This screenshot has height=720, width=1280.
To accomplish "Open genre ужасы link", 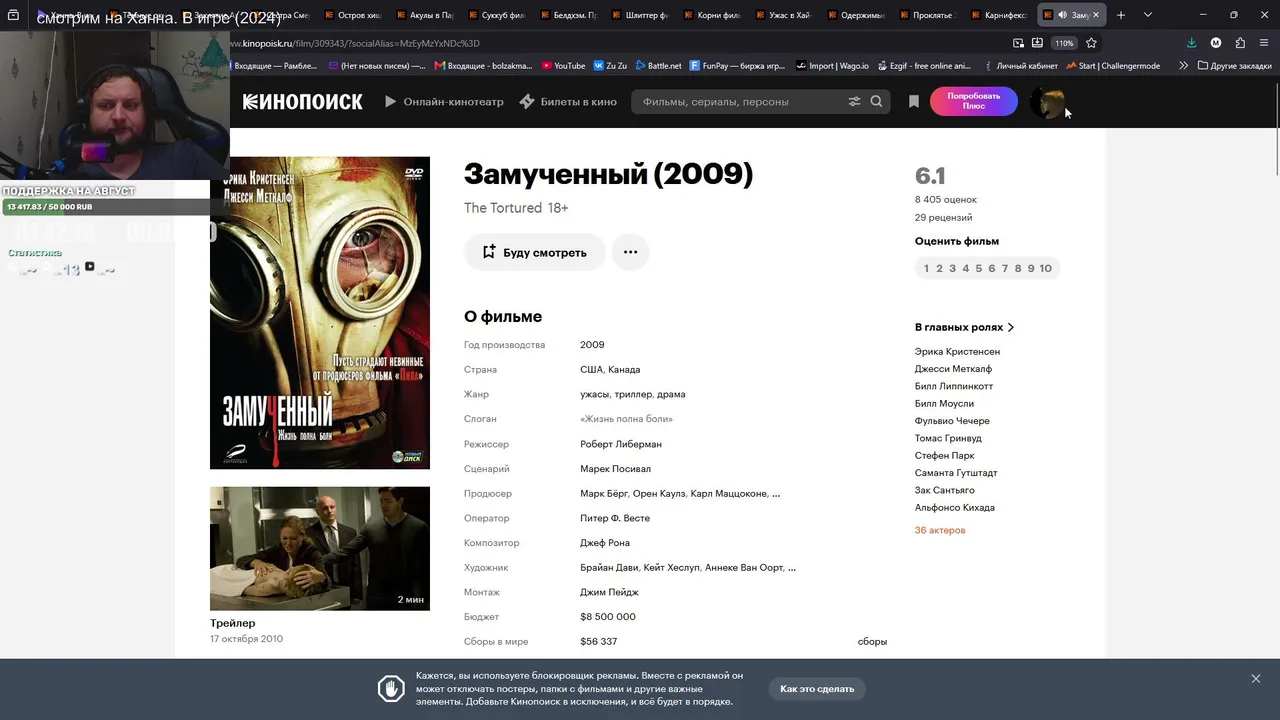I will pyautogui.click(x=594, y=394).
